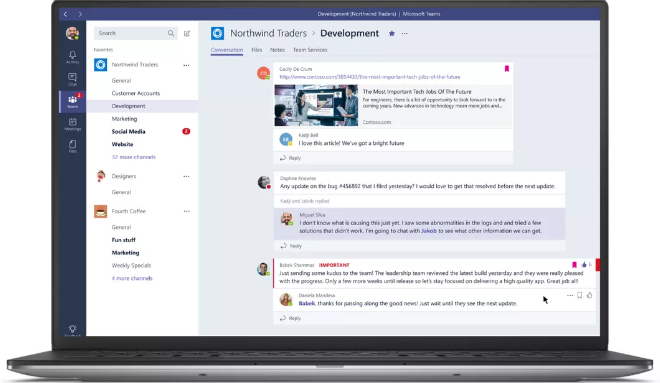
Task: Toggle the bookmark on Daniela Mendez's reply
Action: pyautogui.click(x=580, y=295)
